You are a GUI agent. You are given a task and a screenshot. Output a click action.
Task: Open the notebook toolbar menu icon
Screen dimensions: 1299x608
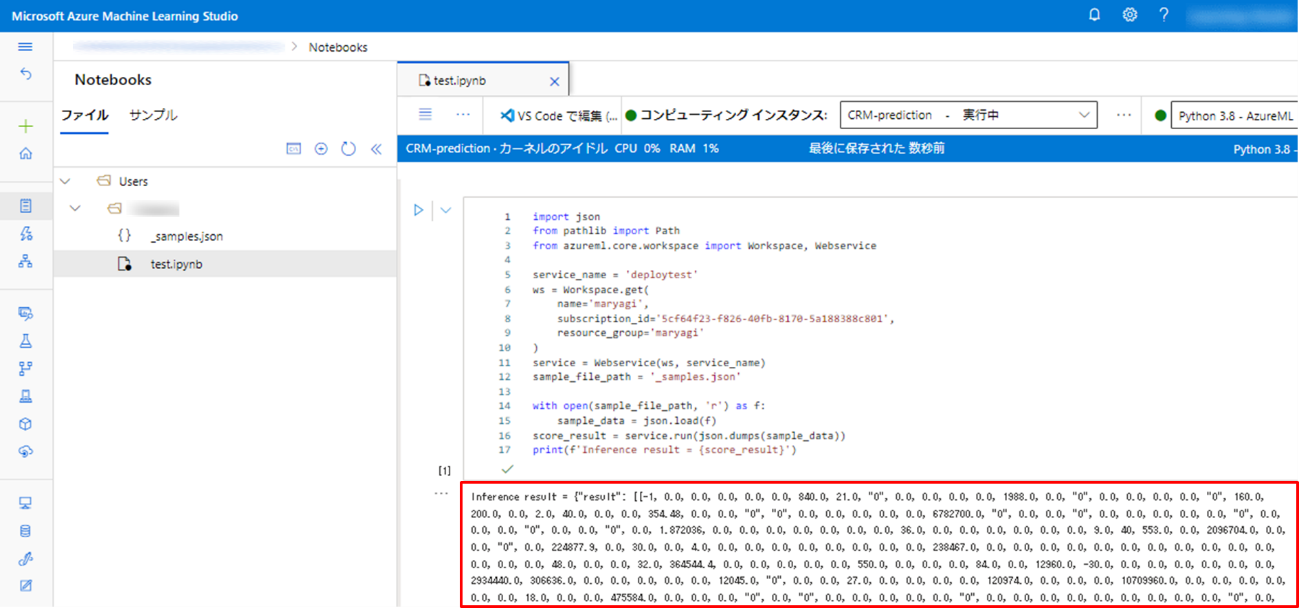click(x=425, y=114)
